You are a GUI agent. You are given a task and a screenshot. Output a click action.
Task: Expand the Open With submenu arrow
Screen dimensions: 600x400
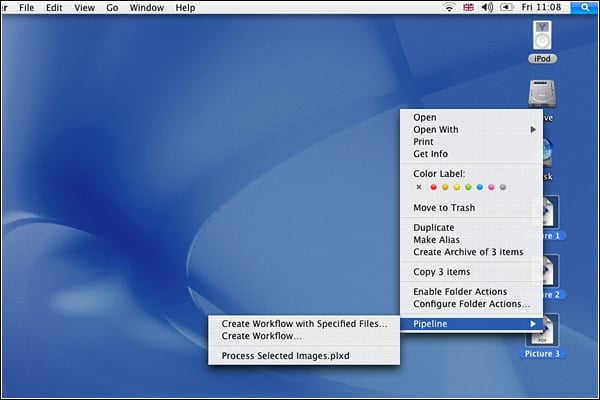tap(533, 130)
